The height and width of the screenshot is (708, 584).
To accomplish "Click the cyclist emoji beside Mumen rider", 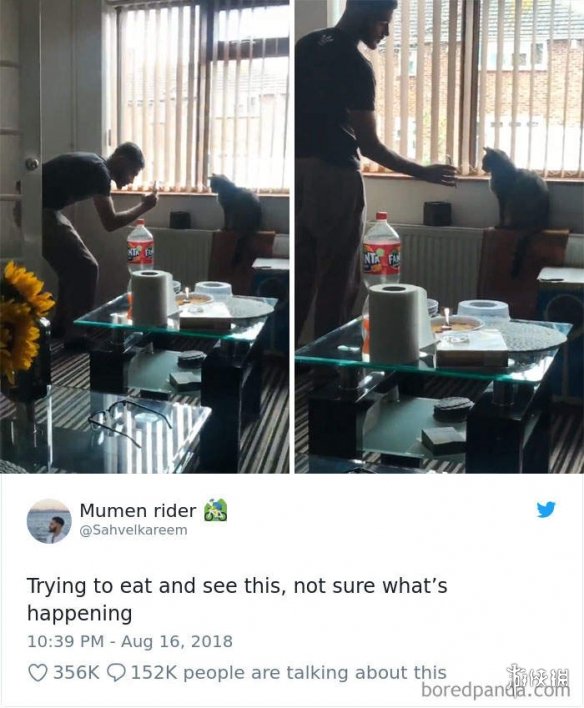I will 215,511.
